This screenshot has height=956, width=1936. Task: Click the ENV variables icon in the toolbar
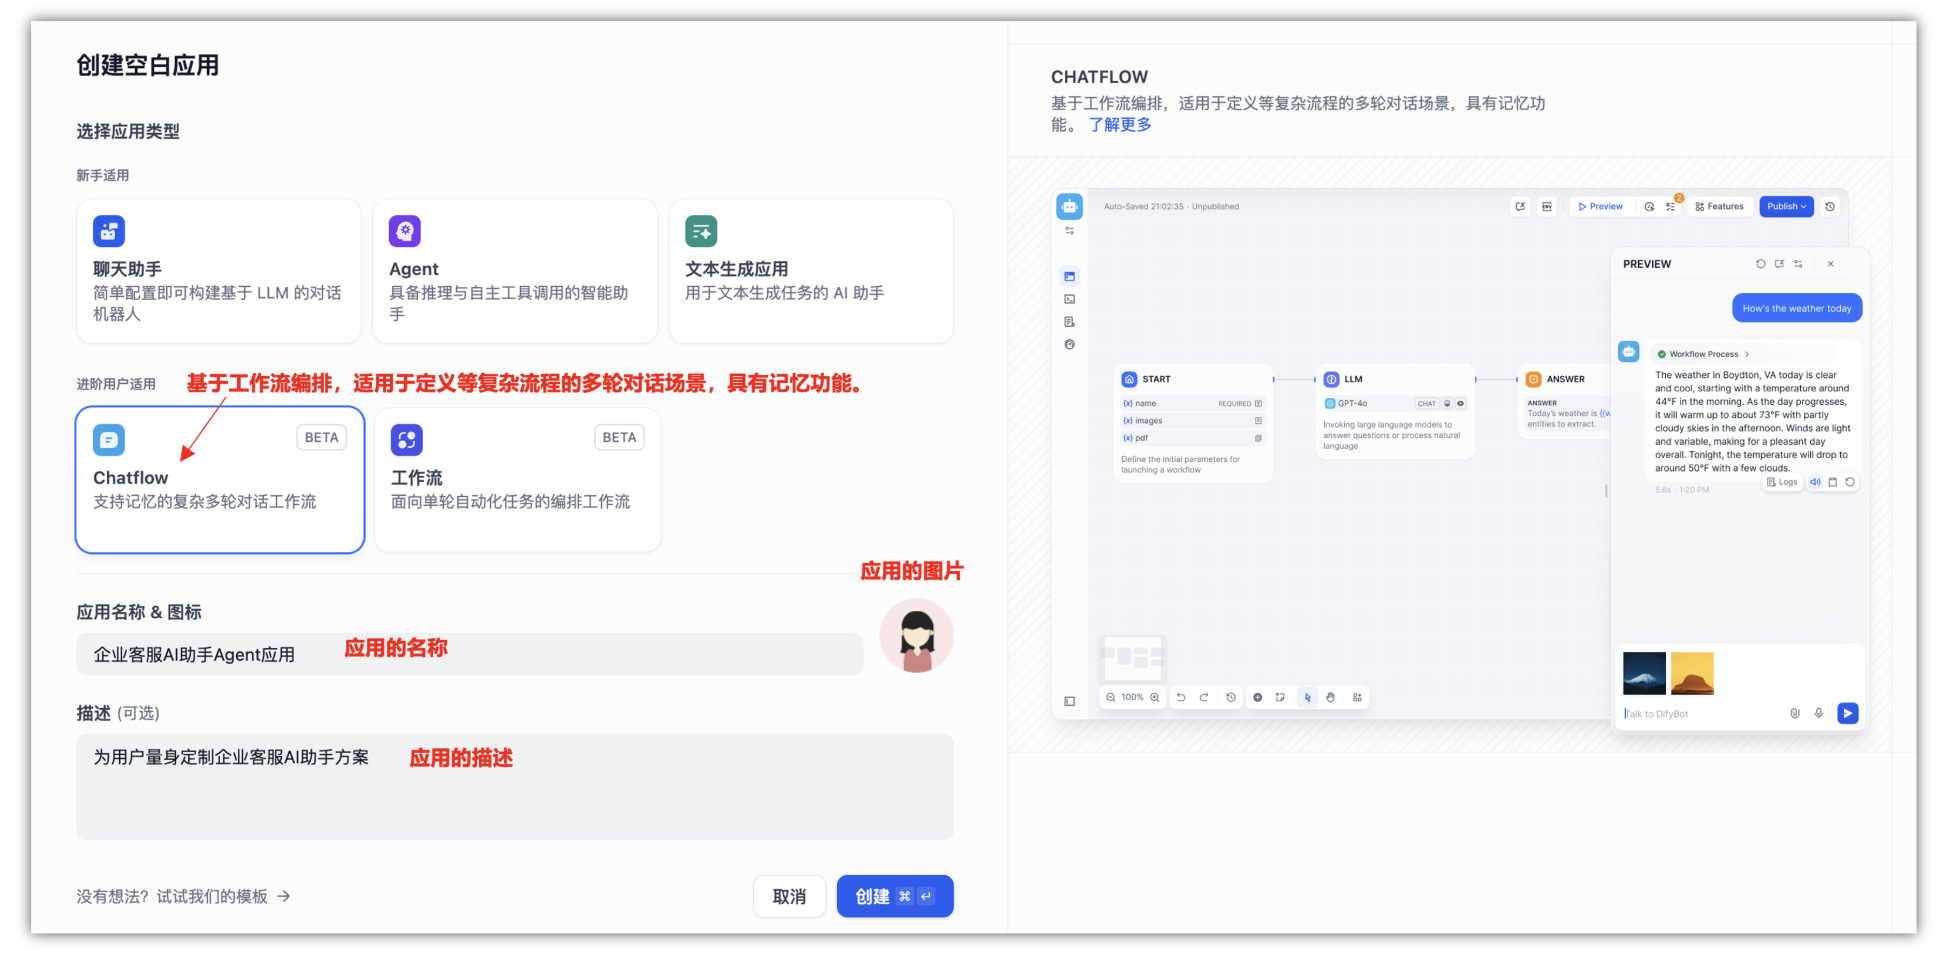point(1547,207)
